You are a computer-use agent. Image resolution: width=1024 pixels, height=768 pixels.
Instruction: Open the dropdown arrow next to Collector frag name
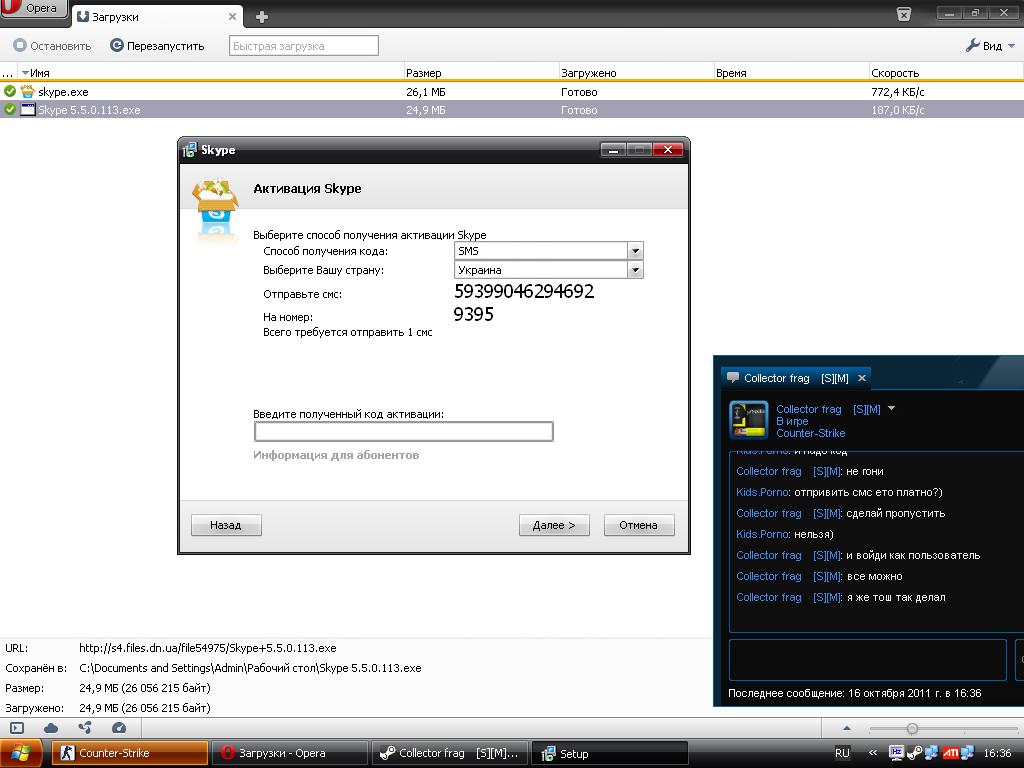click(891, 408)
